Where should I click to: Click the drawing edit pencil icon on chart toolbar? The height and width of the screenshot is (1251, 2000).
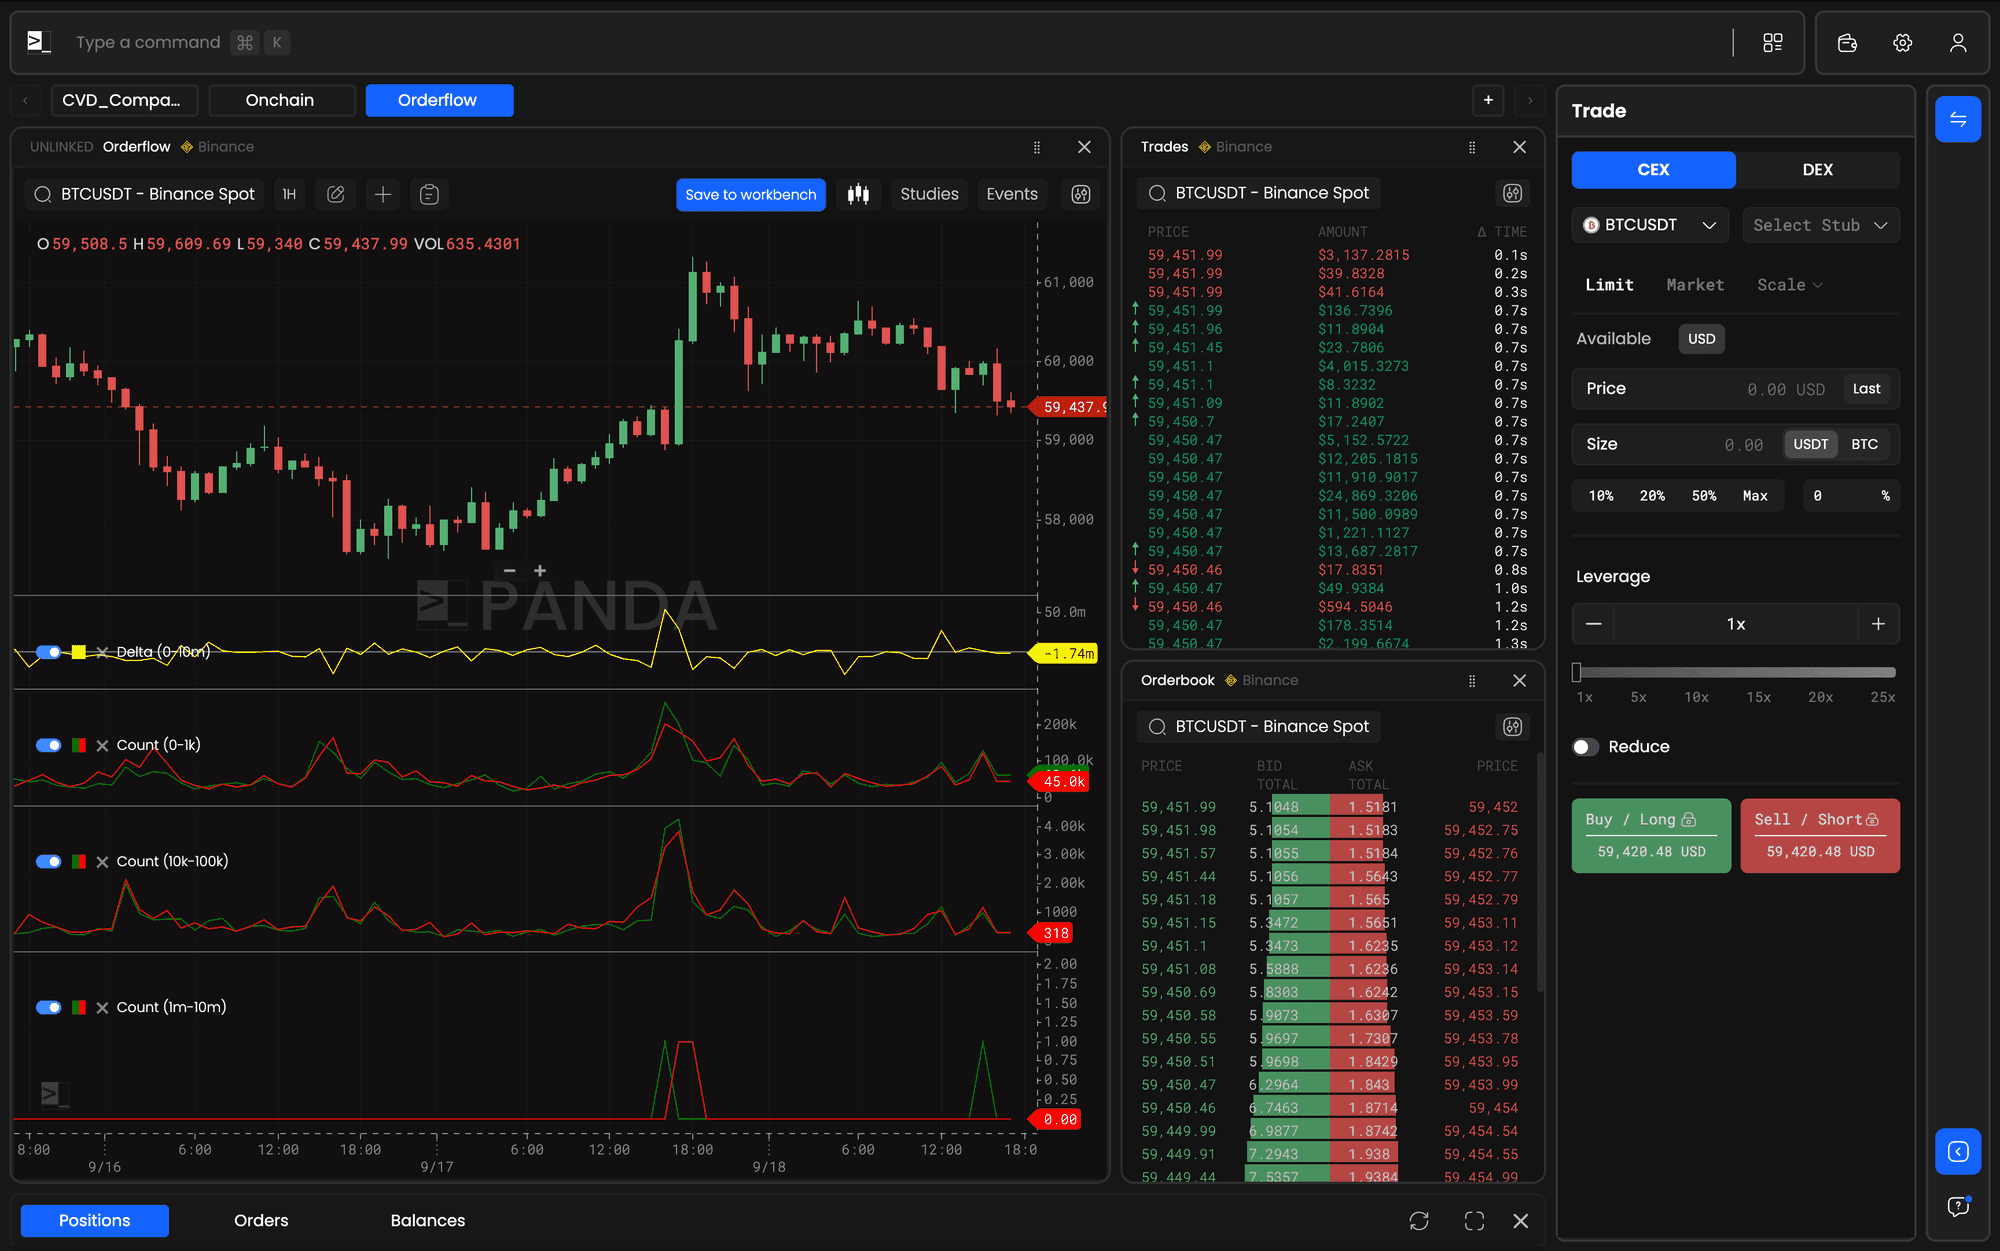[x=336, y=194]
